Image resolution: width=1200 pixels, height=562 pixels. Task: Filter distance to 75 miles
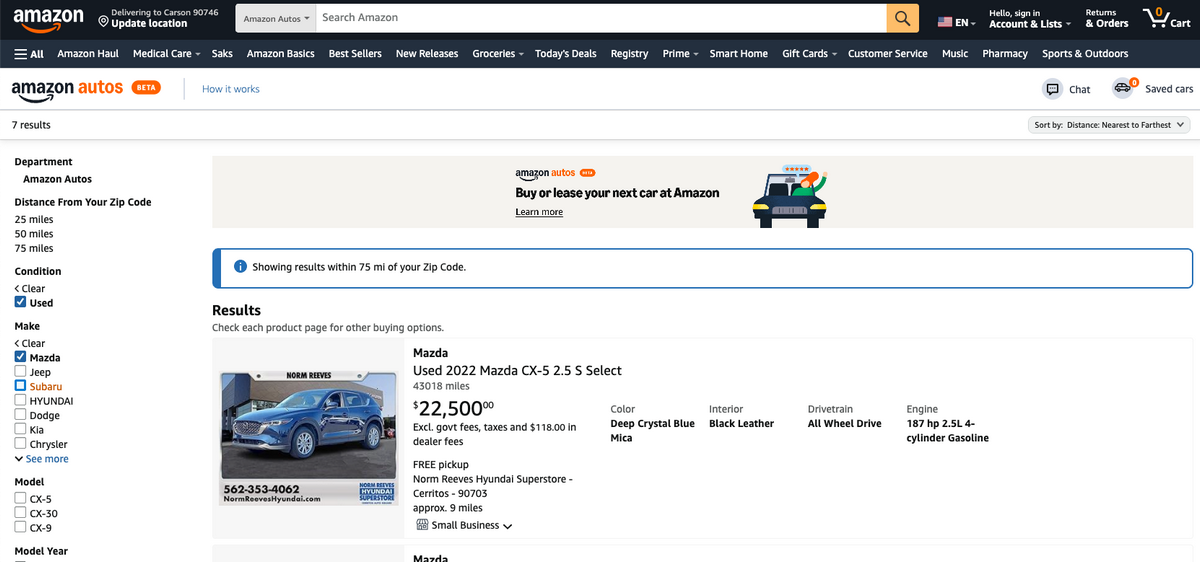[34, 248]
